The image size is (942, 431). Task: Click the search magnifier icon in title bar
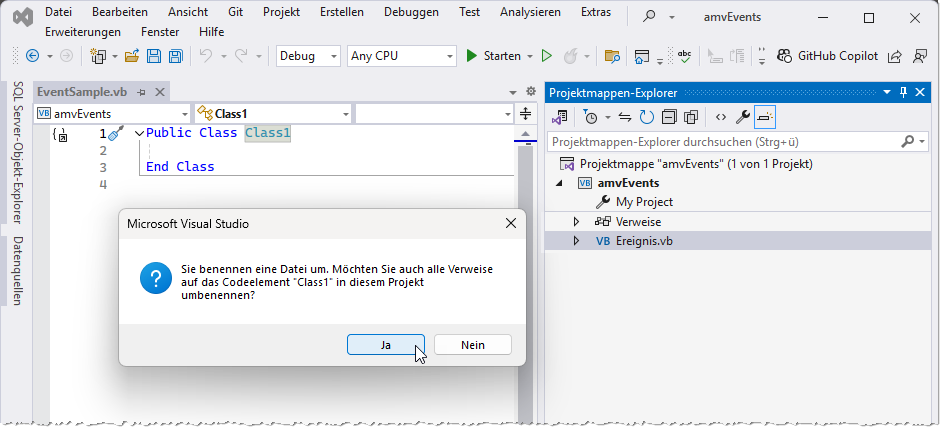point(649,16)
